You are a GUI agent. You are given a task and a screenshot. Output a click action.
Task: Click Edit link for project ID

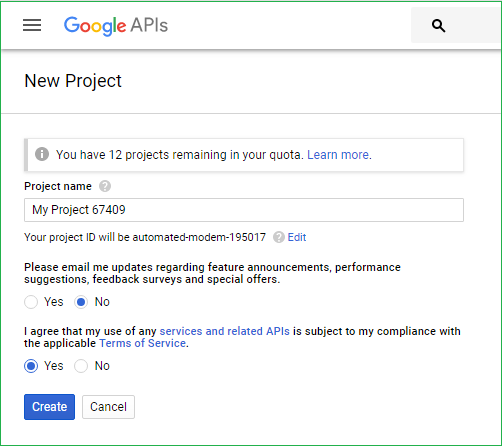(x=297, y=237)
